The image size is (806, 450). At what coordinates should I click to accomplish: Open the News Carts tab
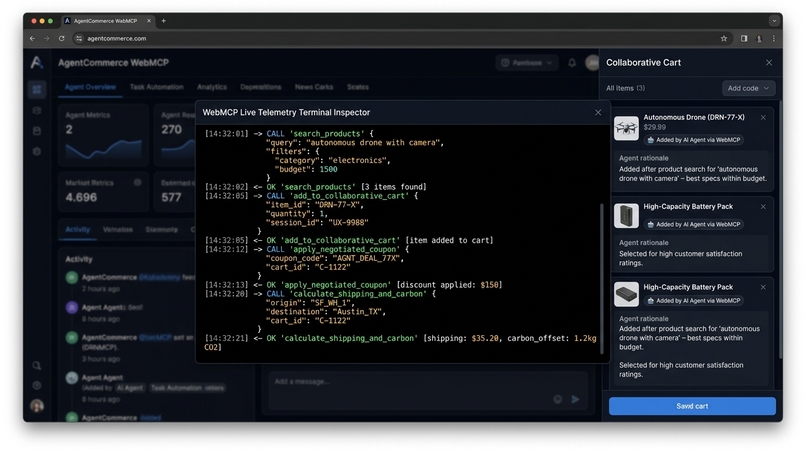(x=314, y=87)
